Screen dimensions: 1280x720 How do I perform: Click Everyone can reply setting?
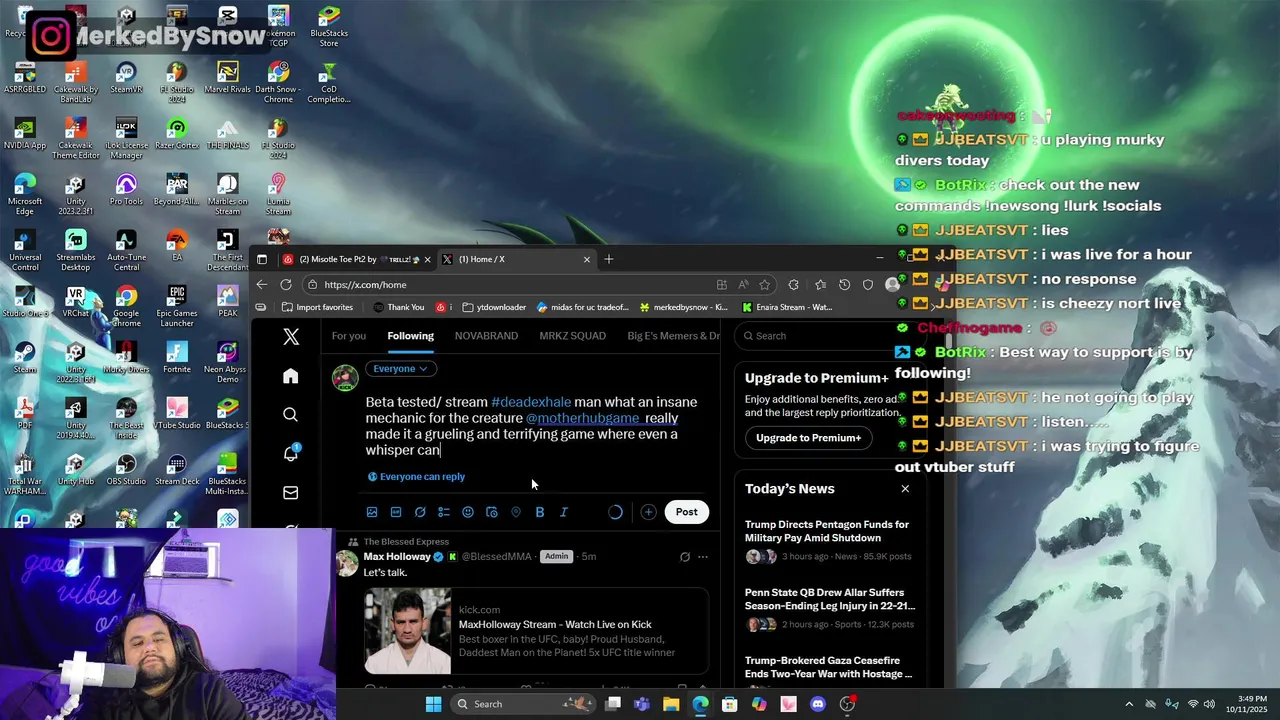coord(416,477)
